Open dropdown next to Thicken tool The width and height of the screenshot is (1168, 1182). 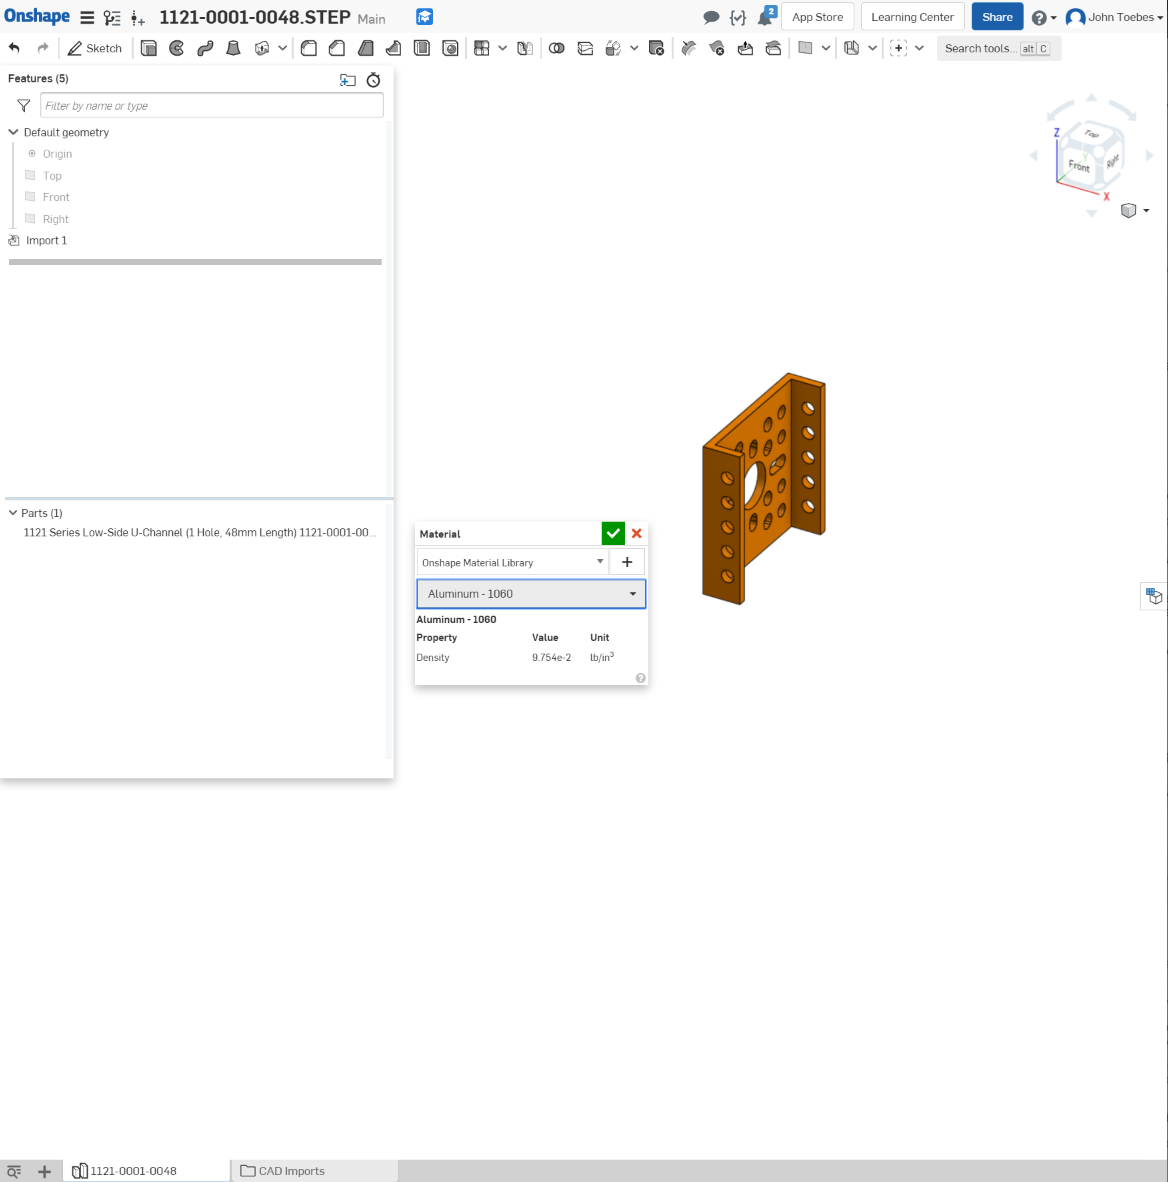click(x=282, y=48)
